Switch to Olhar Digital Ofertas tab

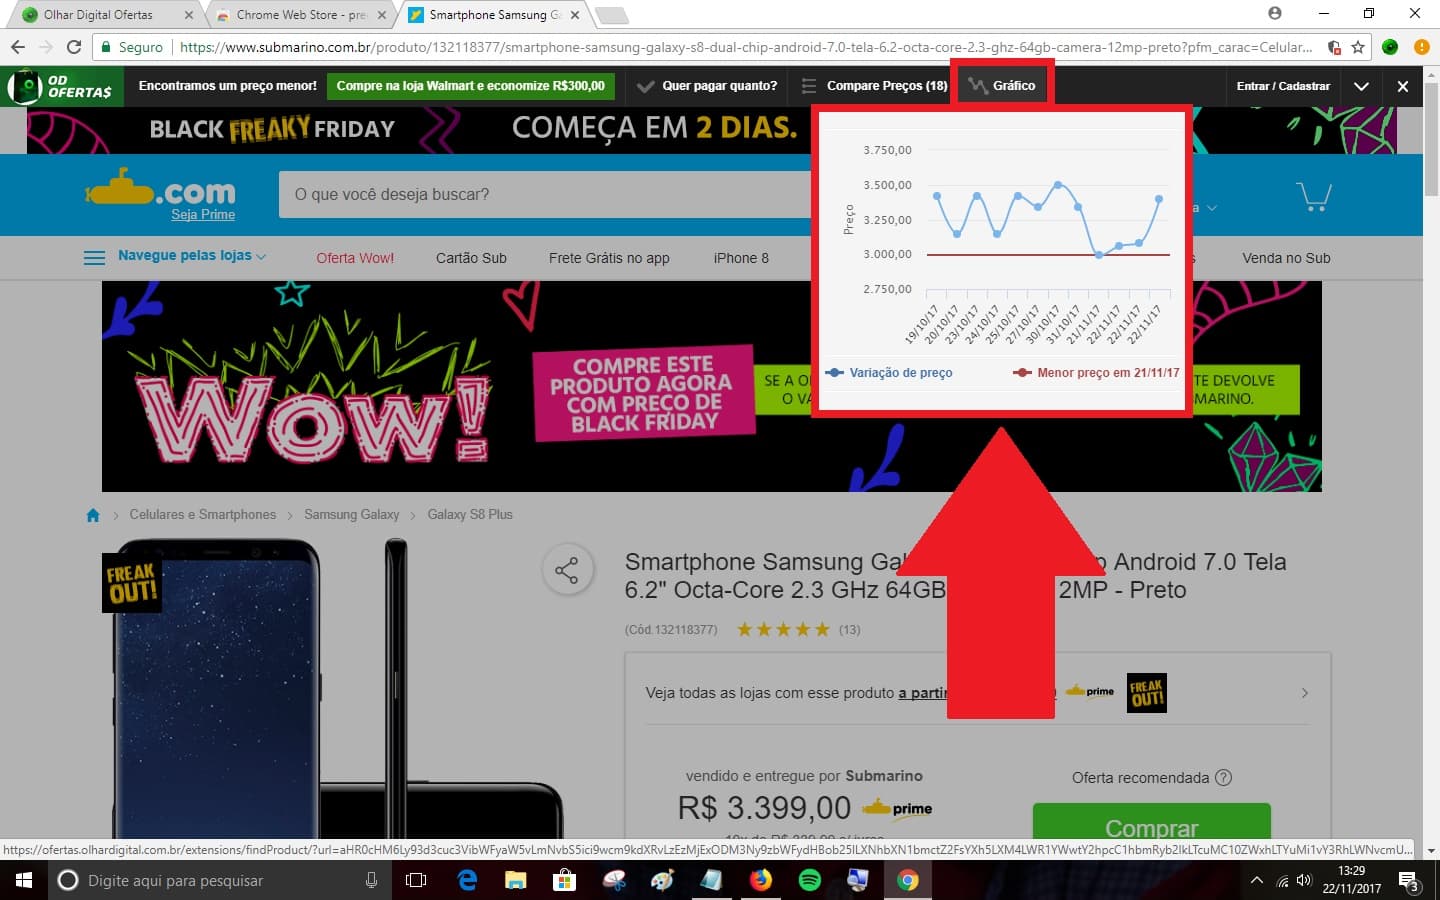coord(98,15)
